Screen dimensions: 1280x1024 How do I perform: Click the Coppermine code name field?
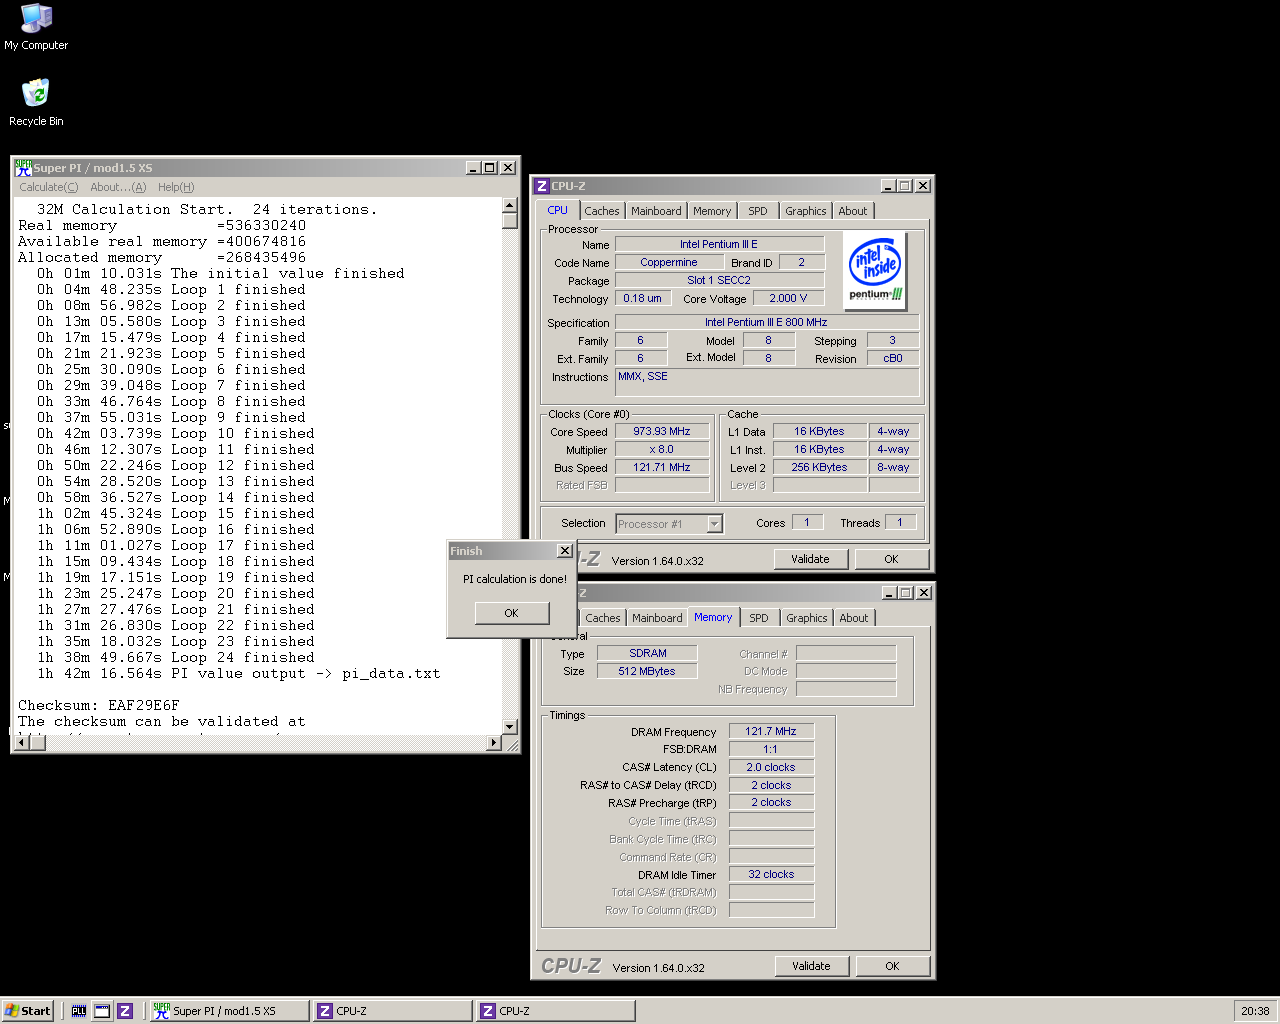[669, 262]
